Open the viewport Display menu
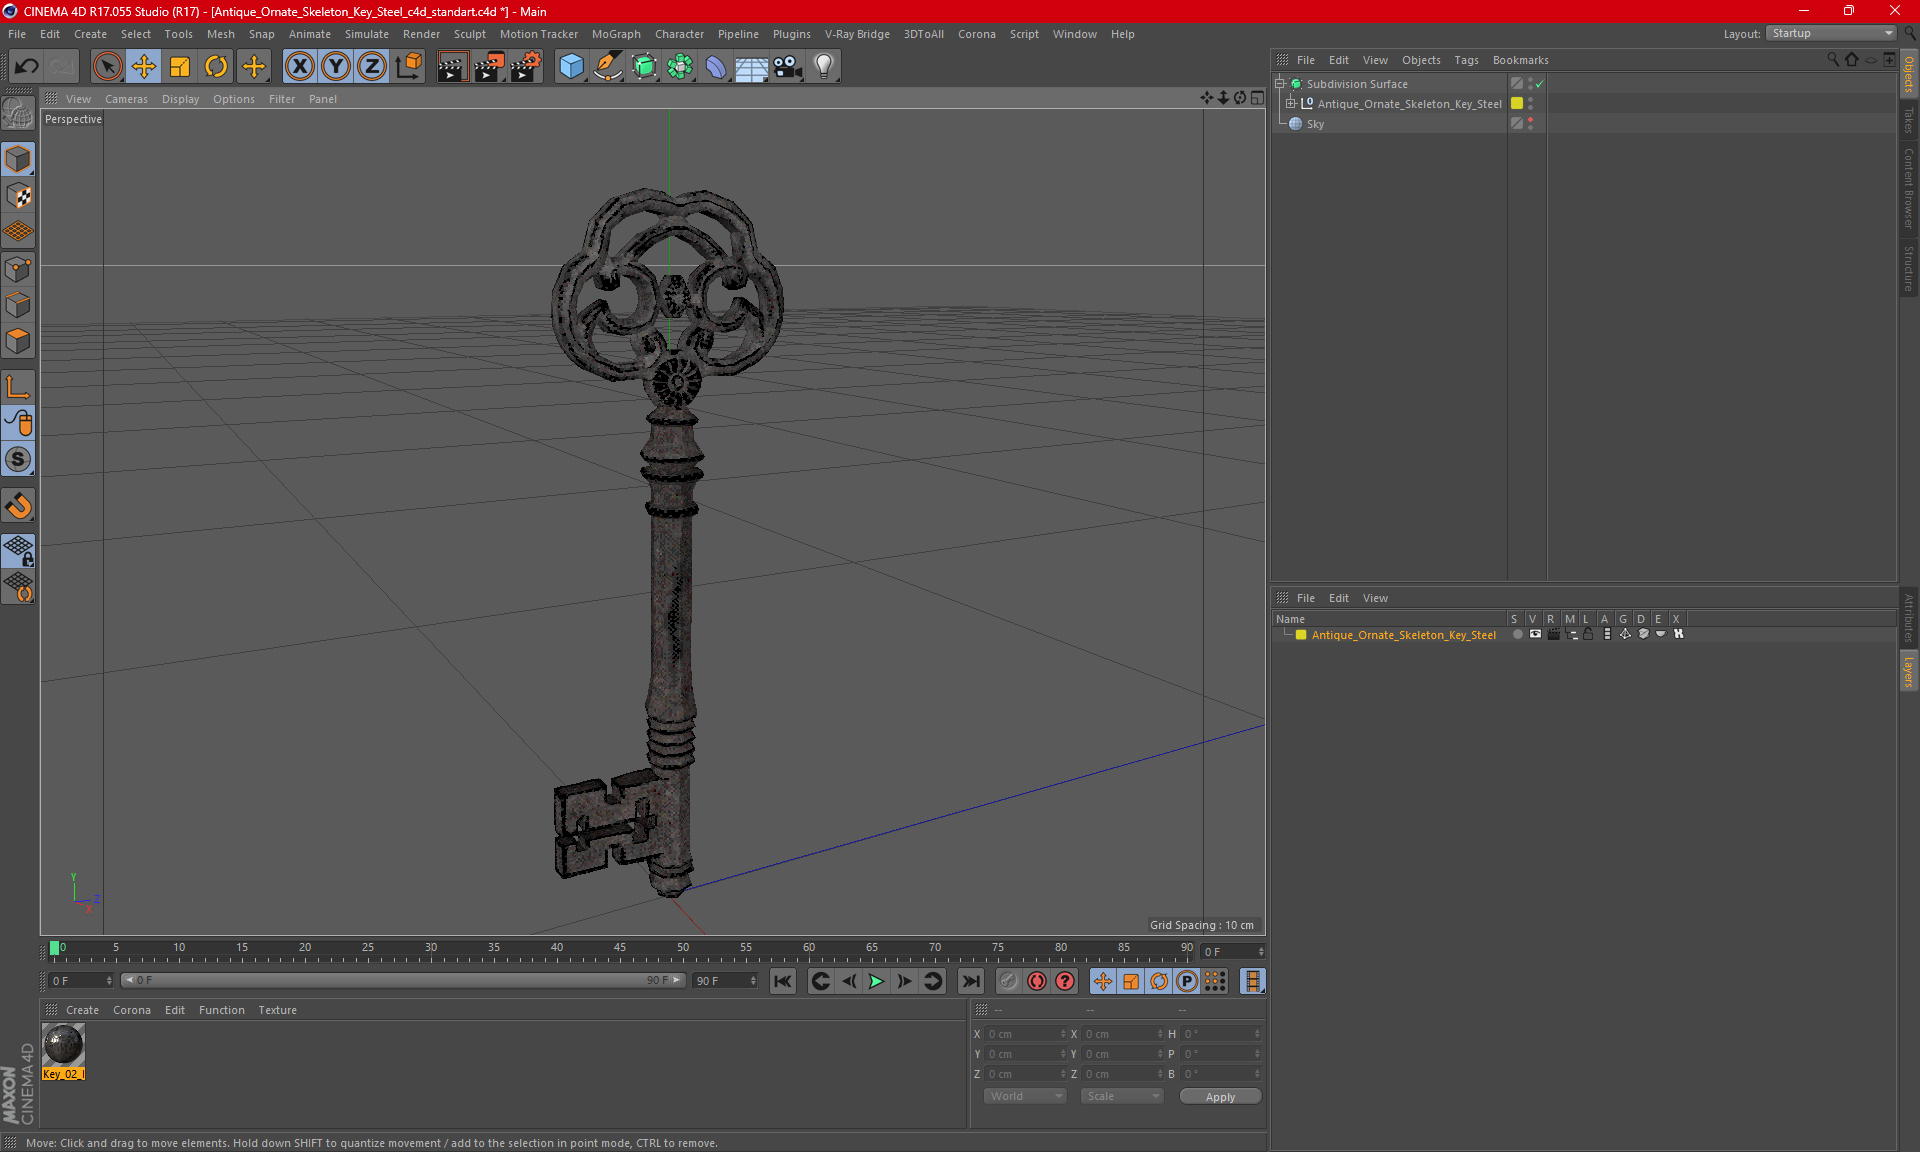The width and height of the screenshot is (1920, 1152). (180, 99)
